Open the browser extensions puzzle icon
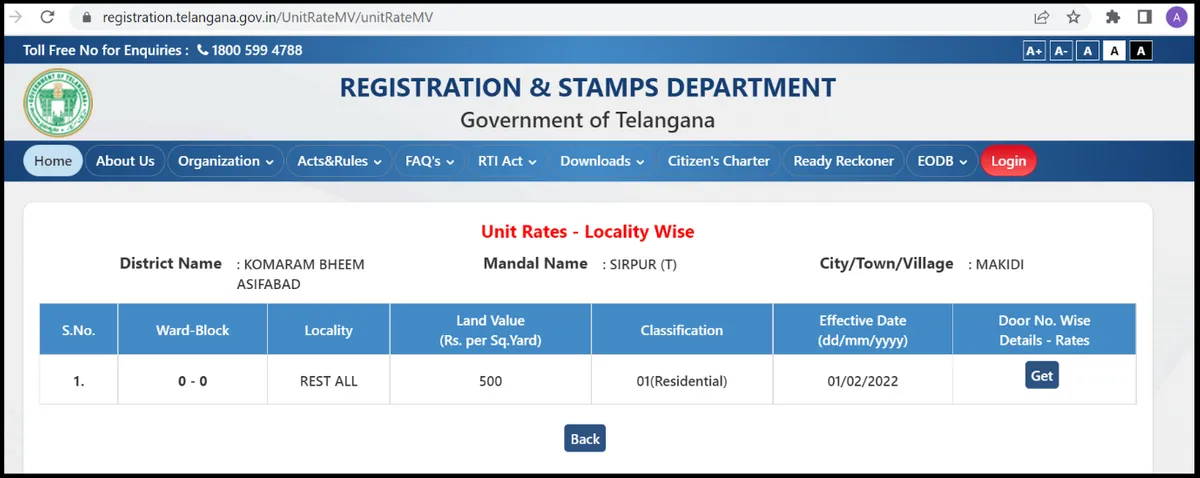1200x478 pixels. (1113, 17)
